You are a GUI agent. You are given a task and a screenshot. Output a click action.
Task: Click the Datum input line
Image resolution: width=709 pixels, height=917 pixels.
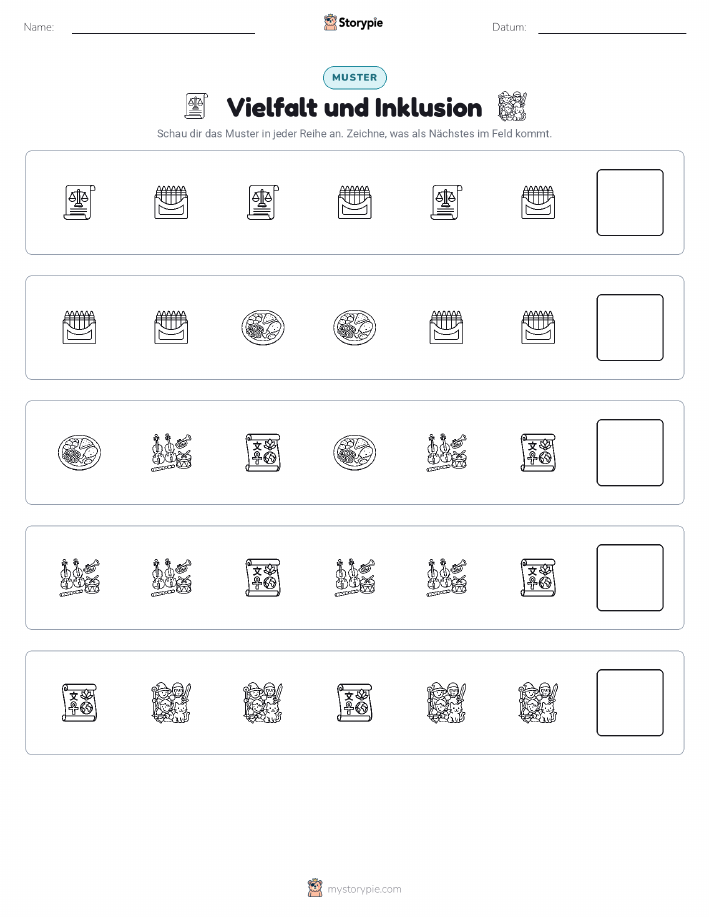click(612, 33)
